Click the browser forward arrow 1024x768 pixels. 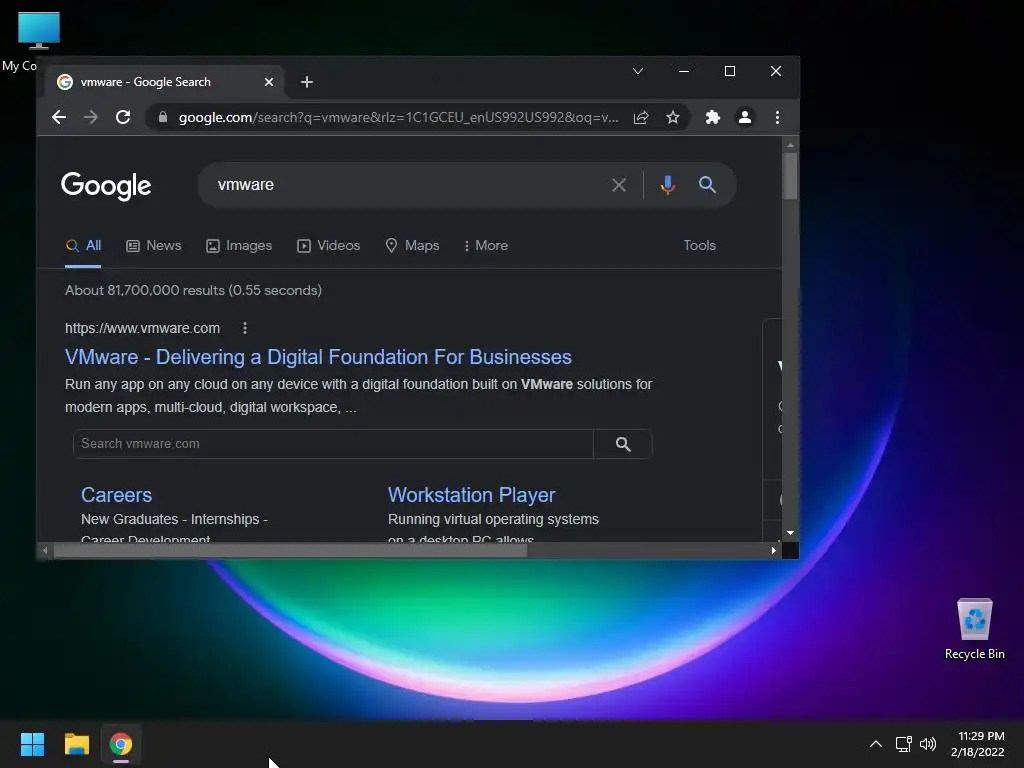[91, 118]
